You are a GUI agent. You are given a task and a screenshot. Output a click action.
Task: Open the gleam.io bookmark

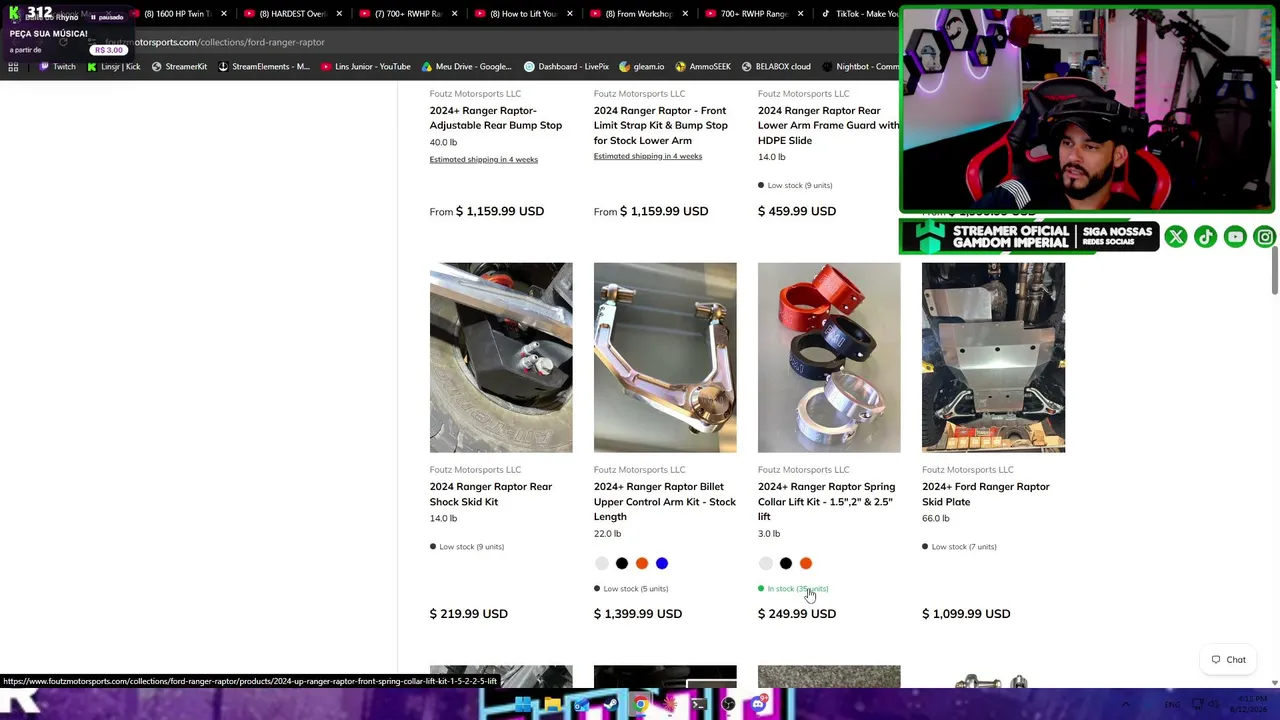tap(642, 67)
